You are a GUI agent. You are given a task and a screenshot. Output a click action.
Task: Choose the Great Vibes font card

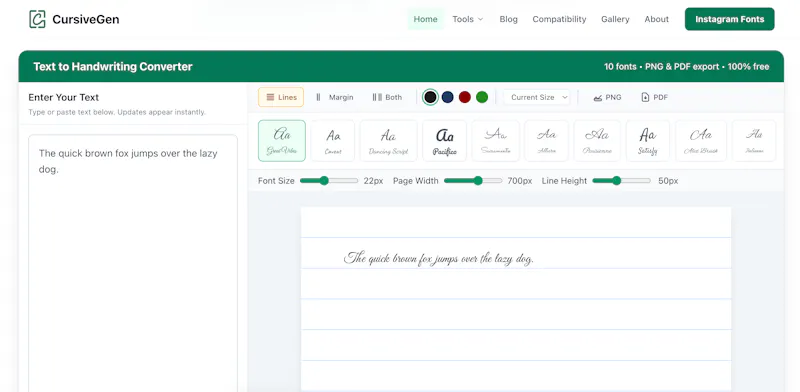tap(282, 141)
